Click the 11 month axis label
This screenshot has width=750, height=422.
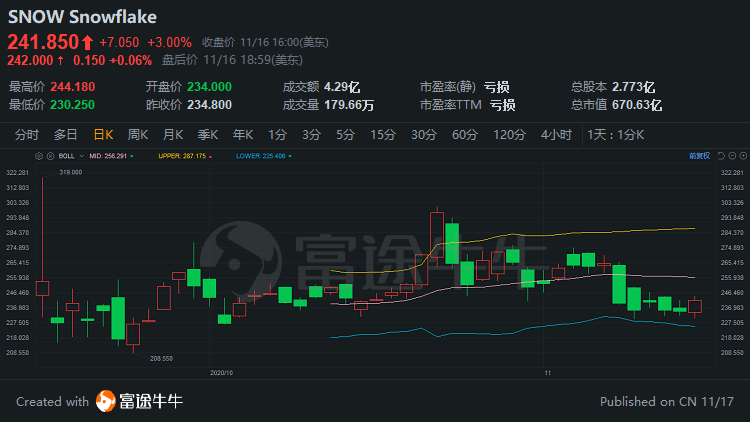tap(548, 373)
